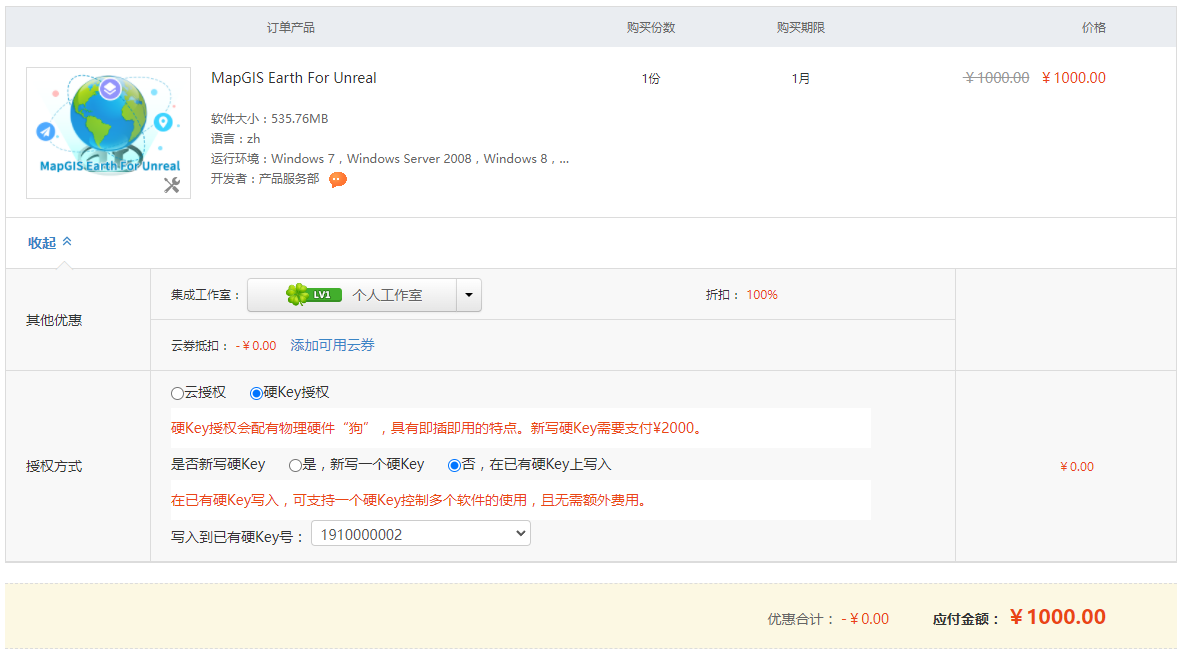
Task: Click the red current price ￥1000.00 in product row
Action: (1074, 78)
